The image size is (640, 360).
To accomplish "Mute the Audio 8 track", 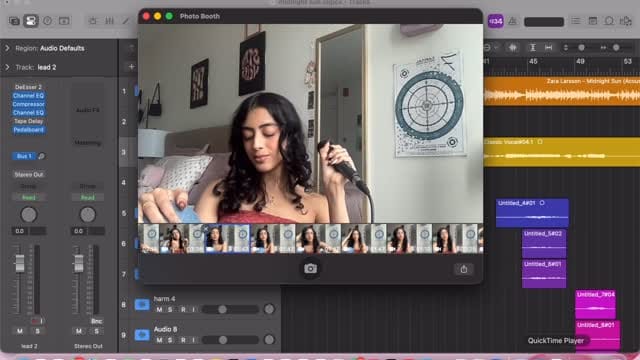I will pyautogui.click(x=159, y=340).
